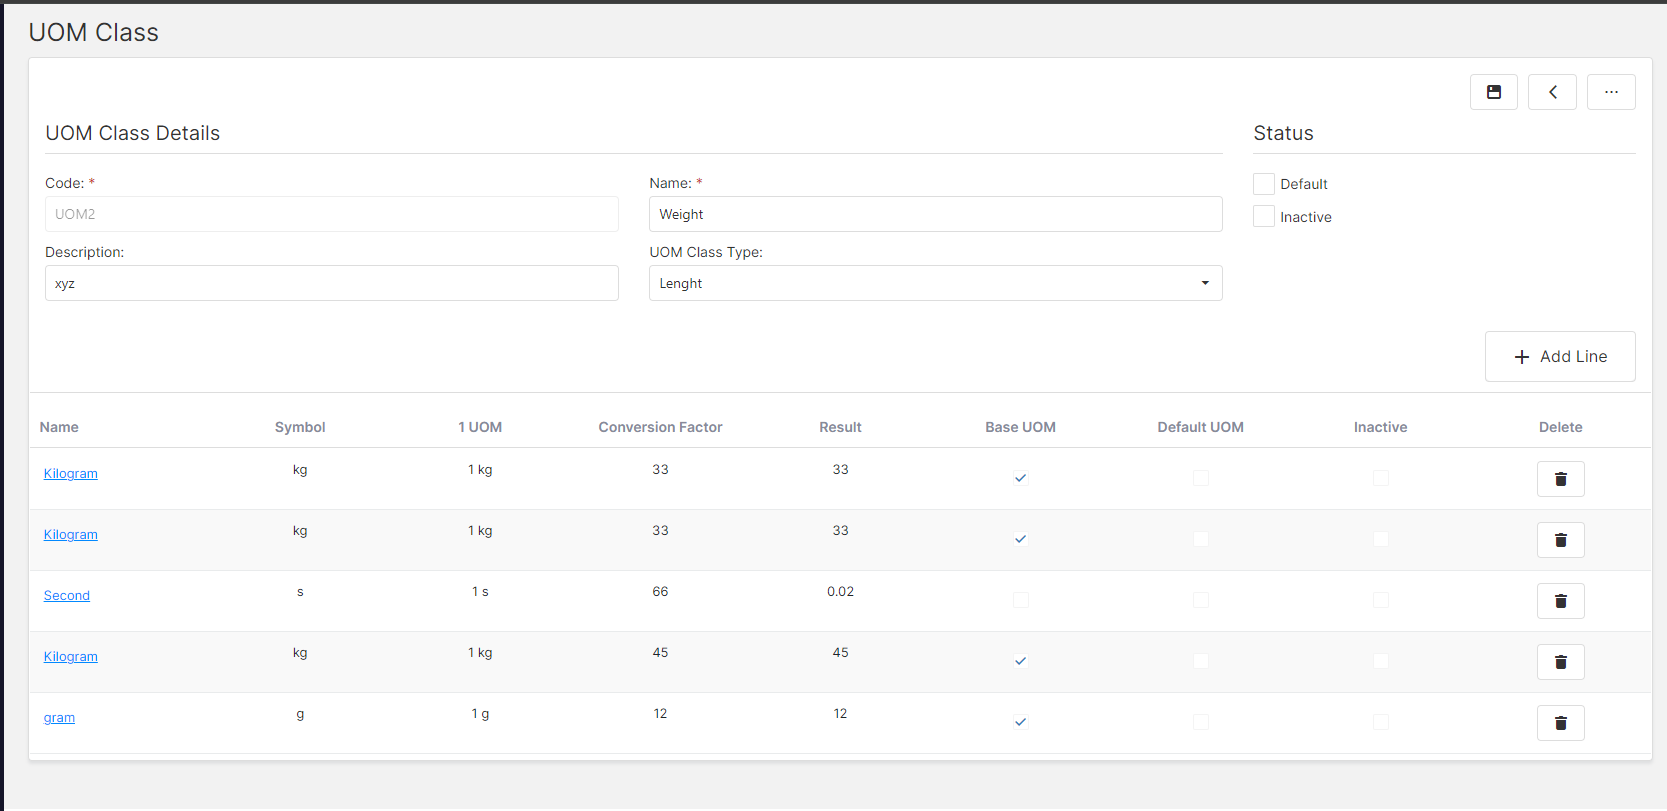Screen dimensions: 1667x811
Task: Click the back arrow icon
Action: pos(1552,92)
